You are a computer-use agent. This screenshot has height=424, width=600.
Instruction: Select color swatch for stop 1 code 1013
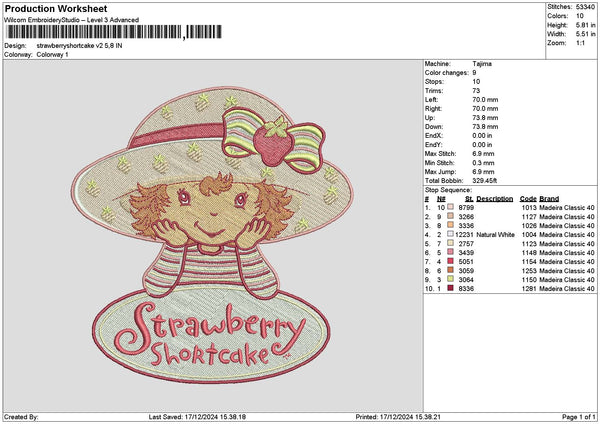click(x=450, y=207)
